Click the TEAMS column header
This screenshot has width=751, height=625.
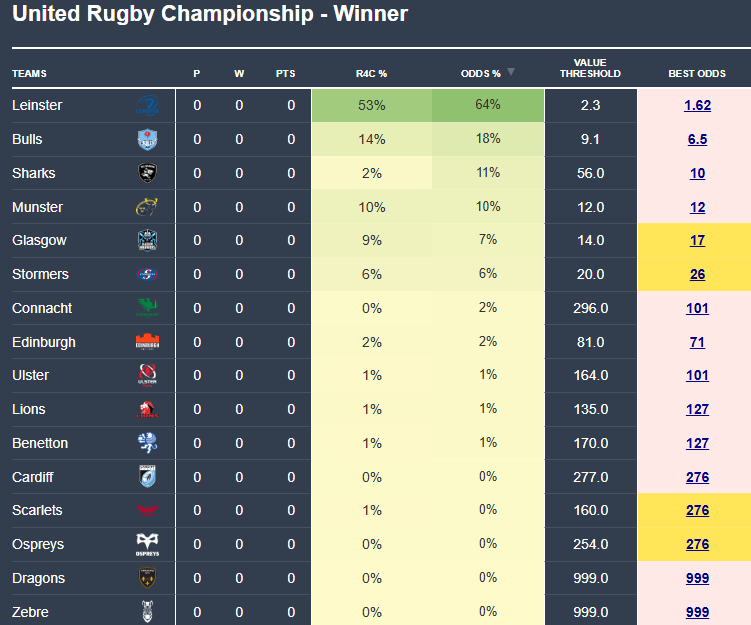pyautogui.click(x=30, y=74)
